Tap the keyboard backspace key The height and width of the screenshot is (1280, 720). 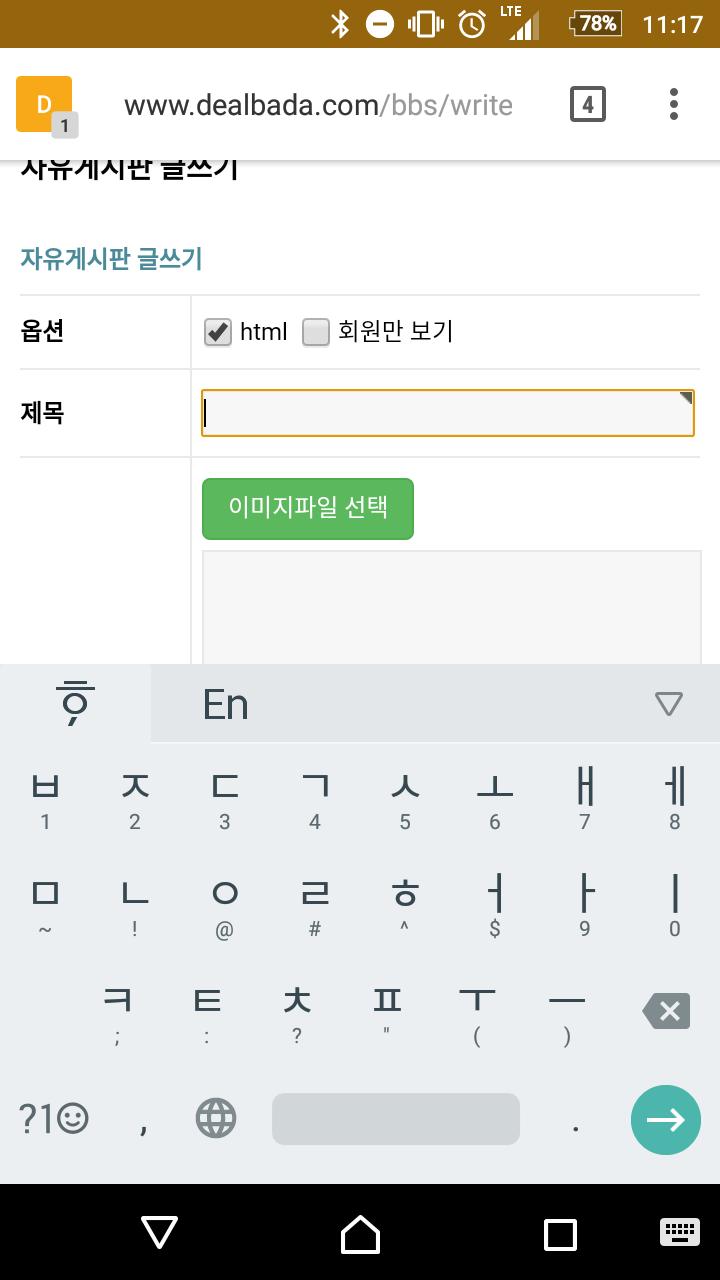[x=667, y=1011]
